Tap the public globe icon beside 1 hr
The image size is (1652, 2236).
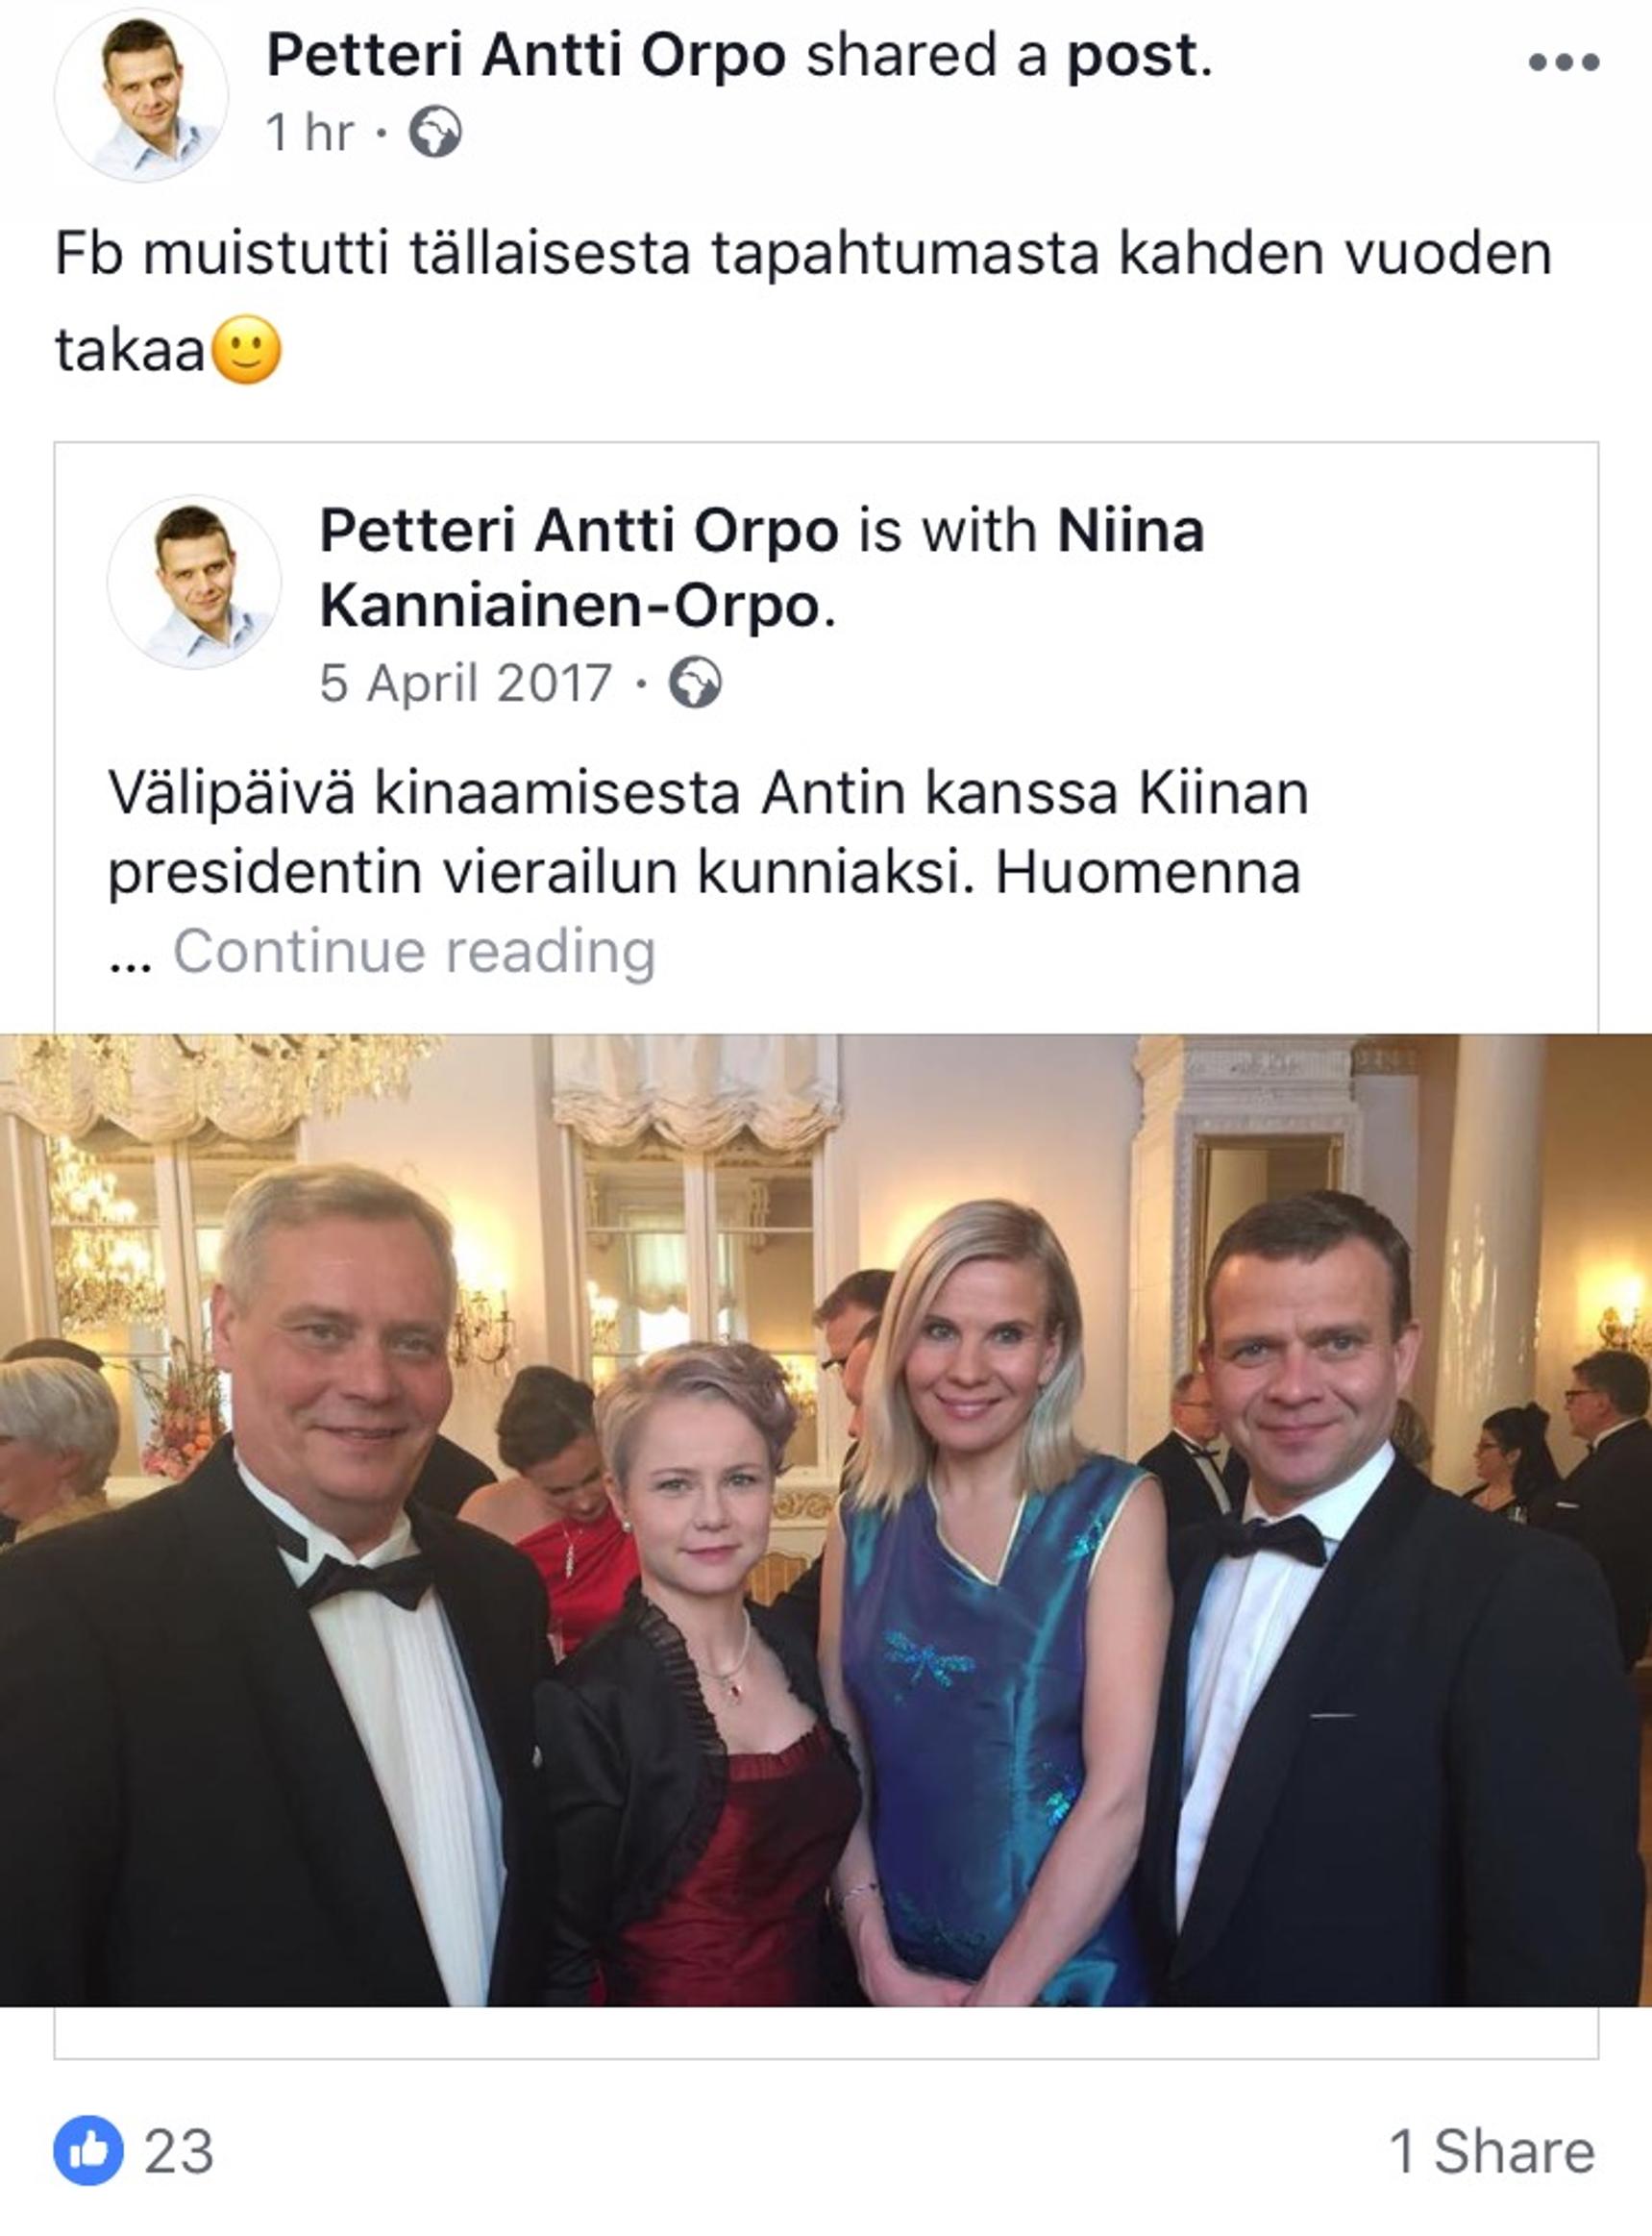coord(435,132)
